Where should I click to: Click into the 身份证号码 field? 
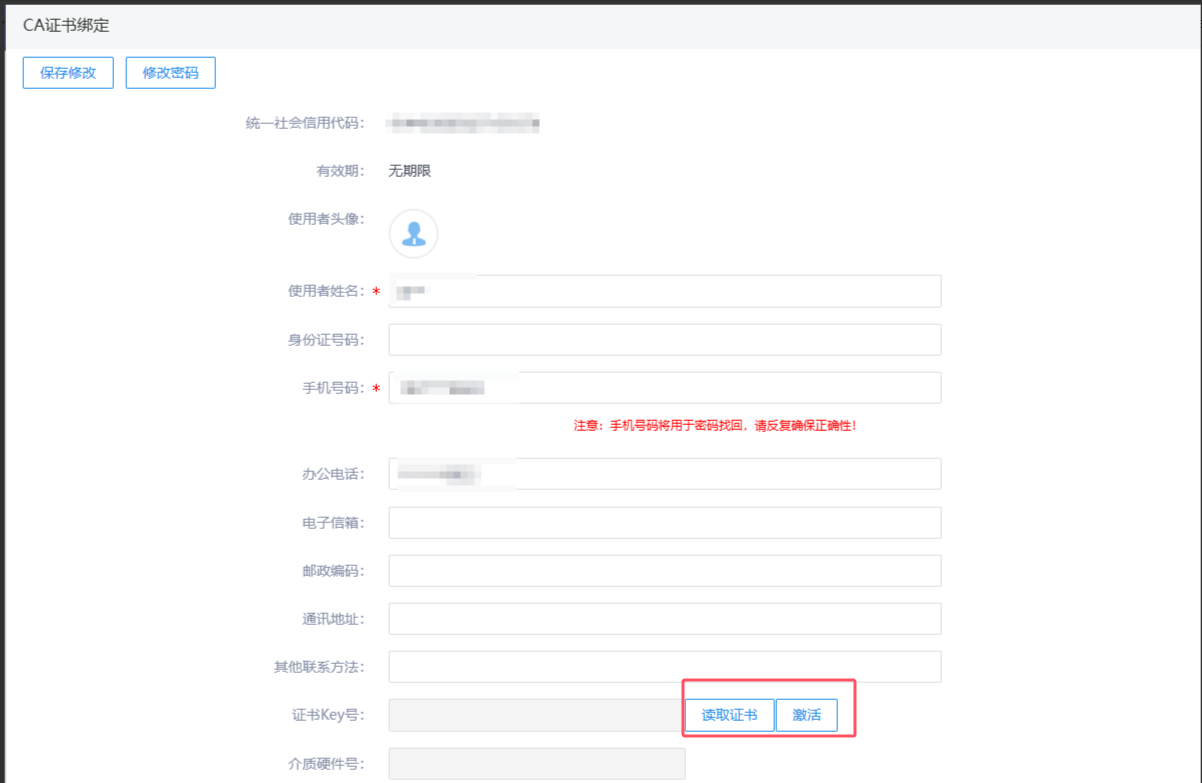[664, 340]
